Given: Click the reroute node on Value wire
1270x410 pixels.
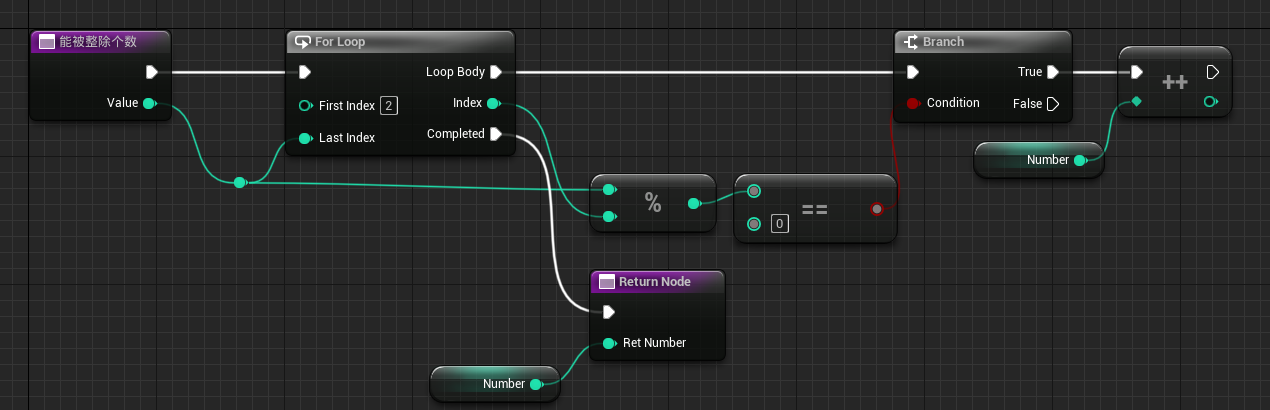Looking at the screenshot, I should point(239,183).
